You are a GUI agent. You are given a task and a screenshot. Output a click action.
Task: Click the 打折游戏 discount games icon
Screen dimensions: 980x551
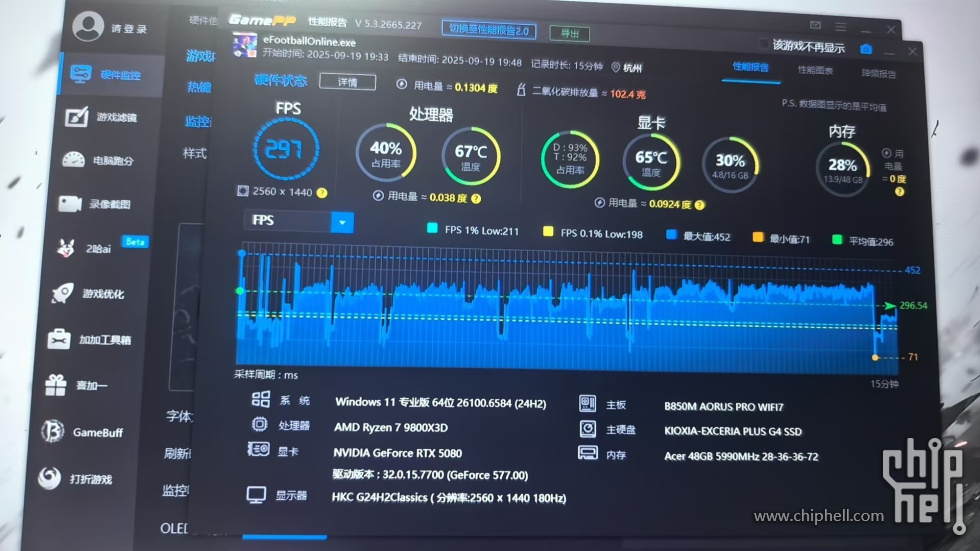pyautogui.click(x=49, y=478)
